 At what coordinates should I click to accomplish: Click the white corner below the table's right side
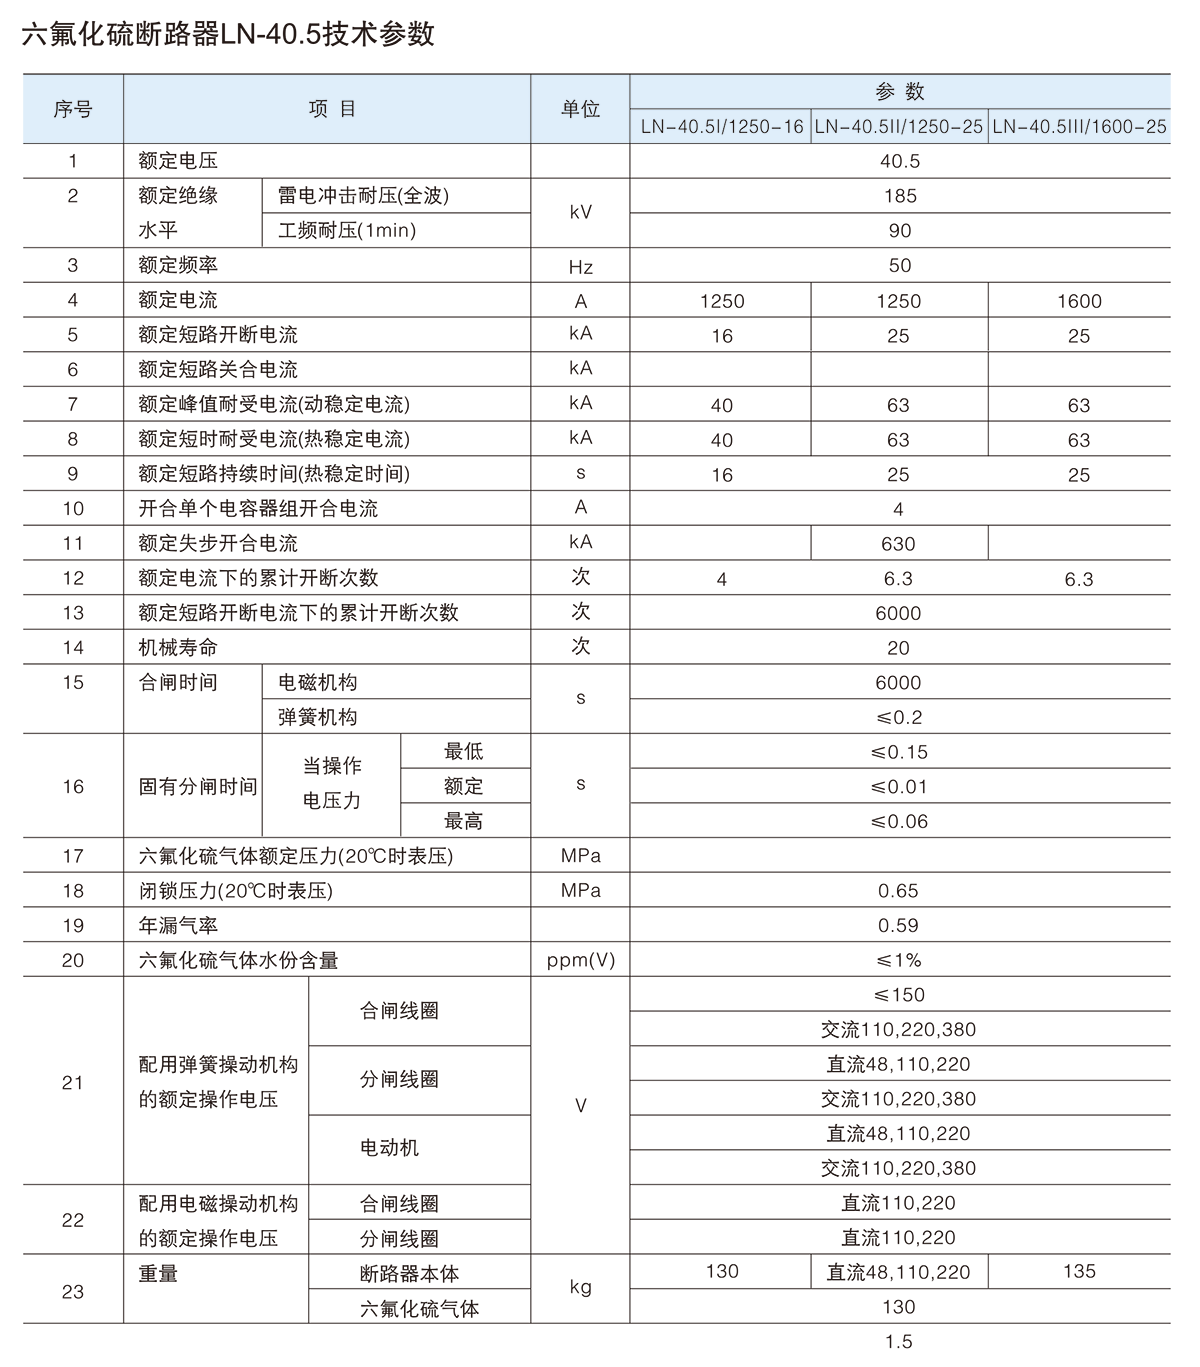(x=1140, y=1345)
